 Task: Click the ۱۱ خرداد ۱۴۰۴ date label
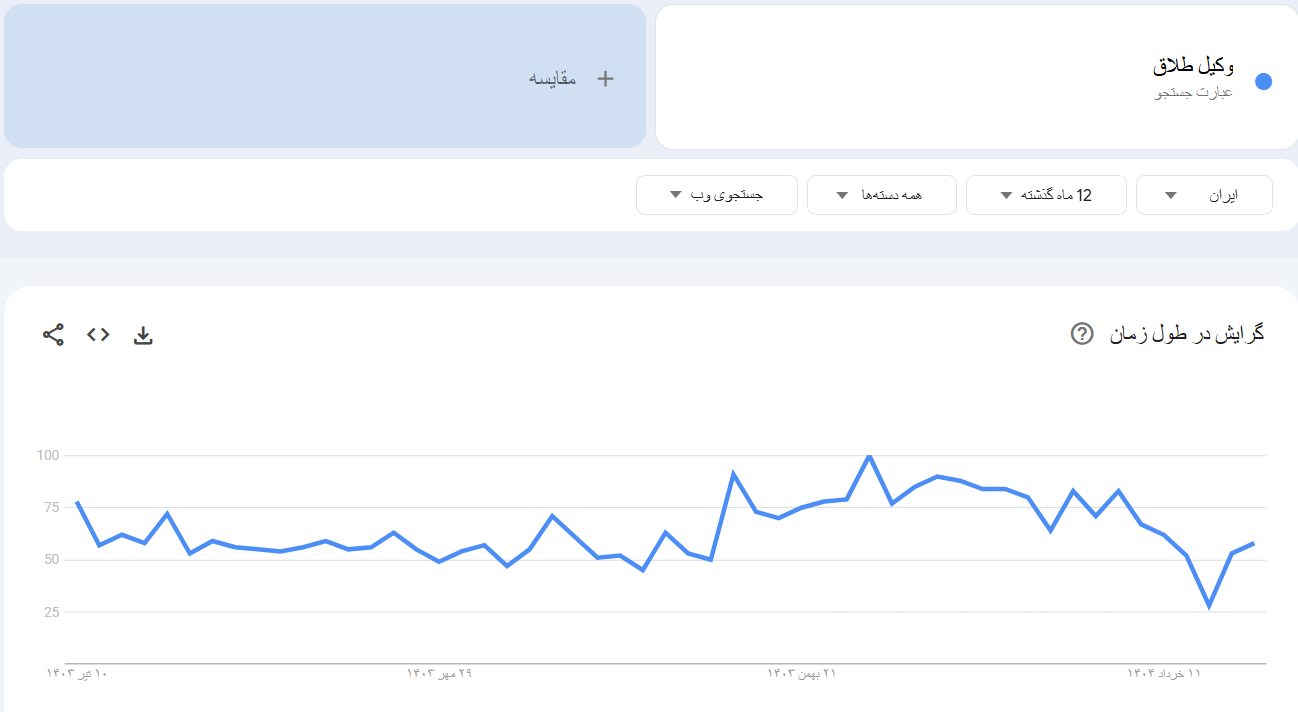[1163, 674]
